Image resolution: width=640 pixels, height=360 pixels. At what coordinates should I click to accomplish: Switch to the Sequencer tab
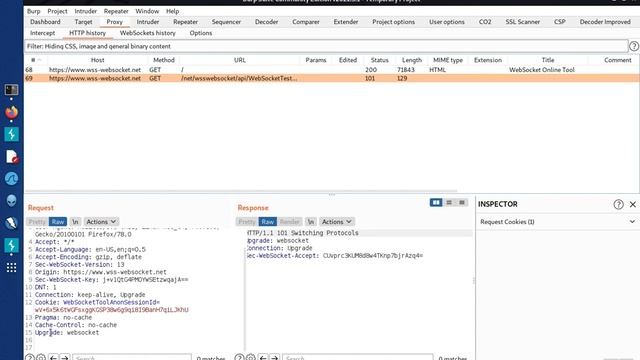[x=226, y=22]
